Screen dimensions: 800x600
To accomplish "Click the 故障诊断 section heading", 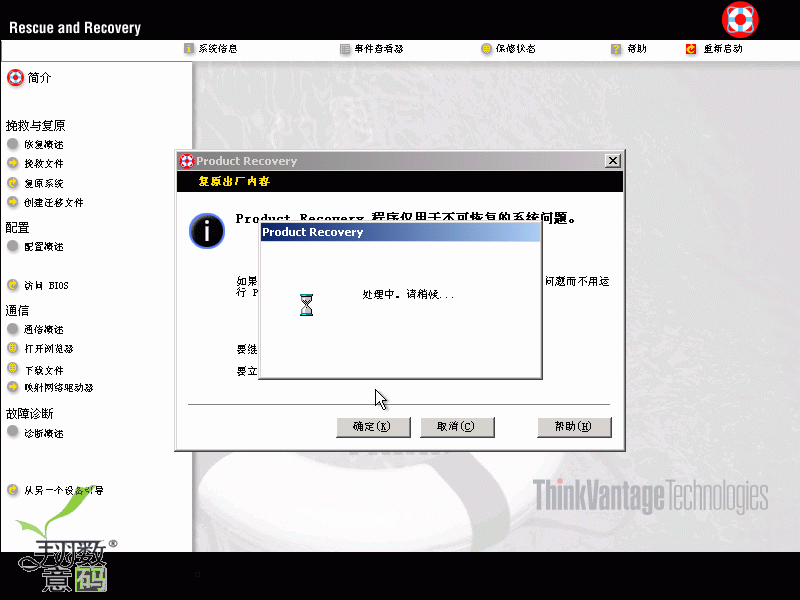I will (x=30, y=413).
